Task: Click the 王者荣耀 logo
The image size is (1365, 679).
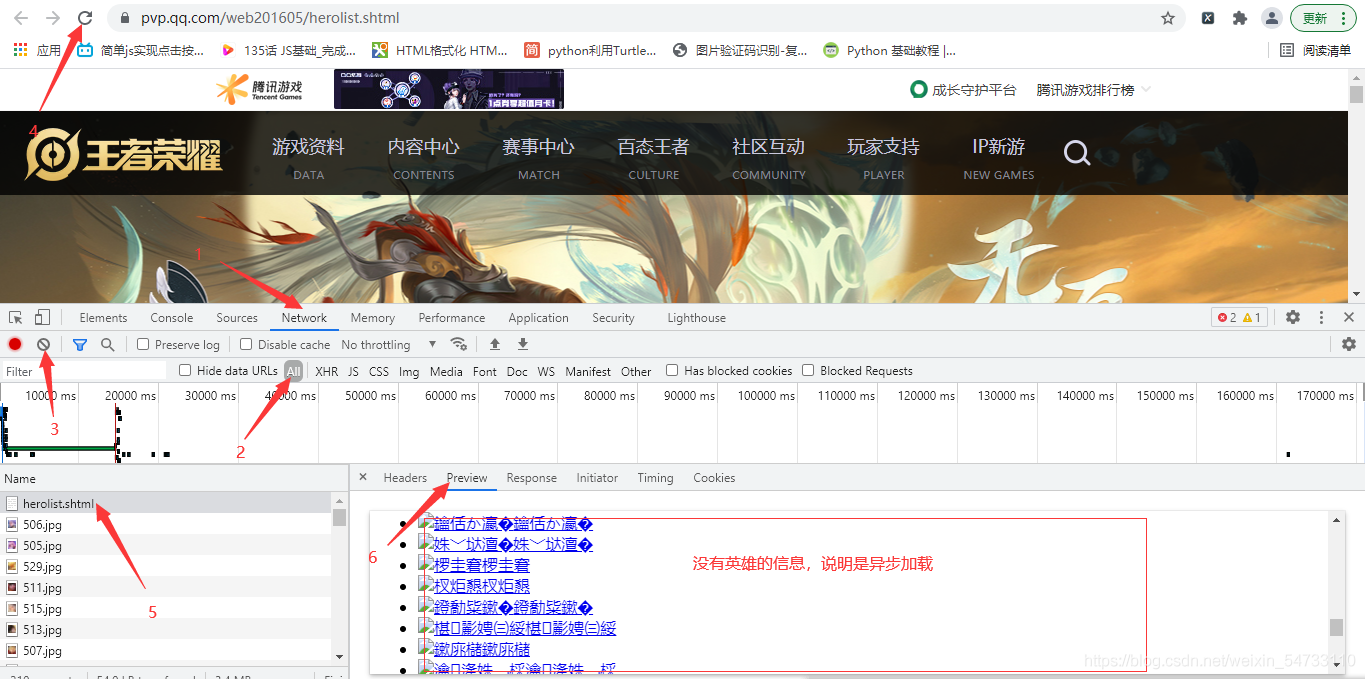Action: (124, 155)
